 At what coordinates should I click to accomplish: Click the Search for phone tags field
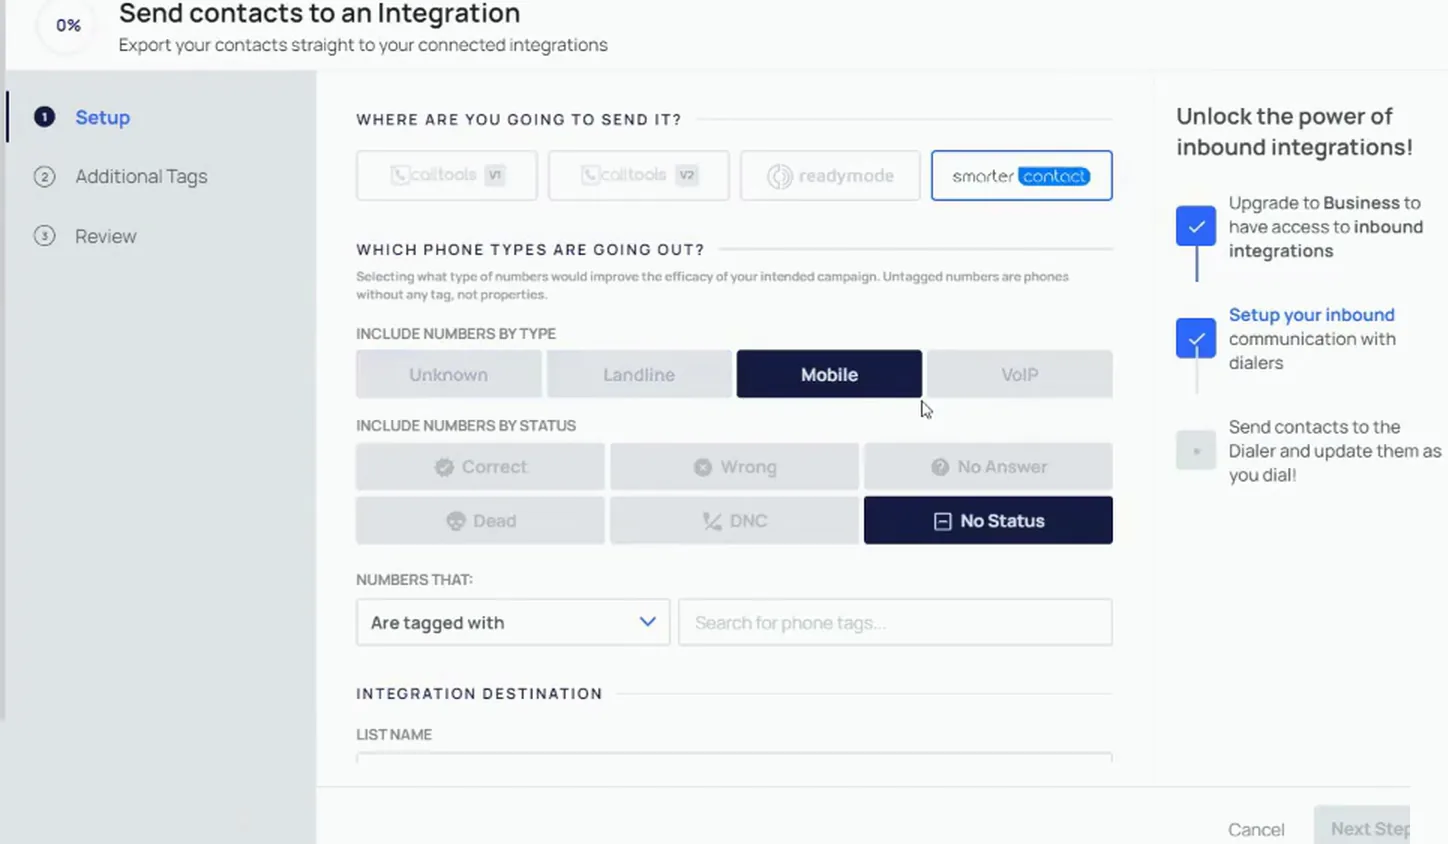click(895, 622)
